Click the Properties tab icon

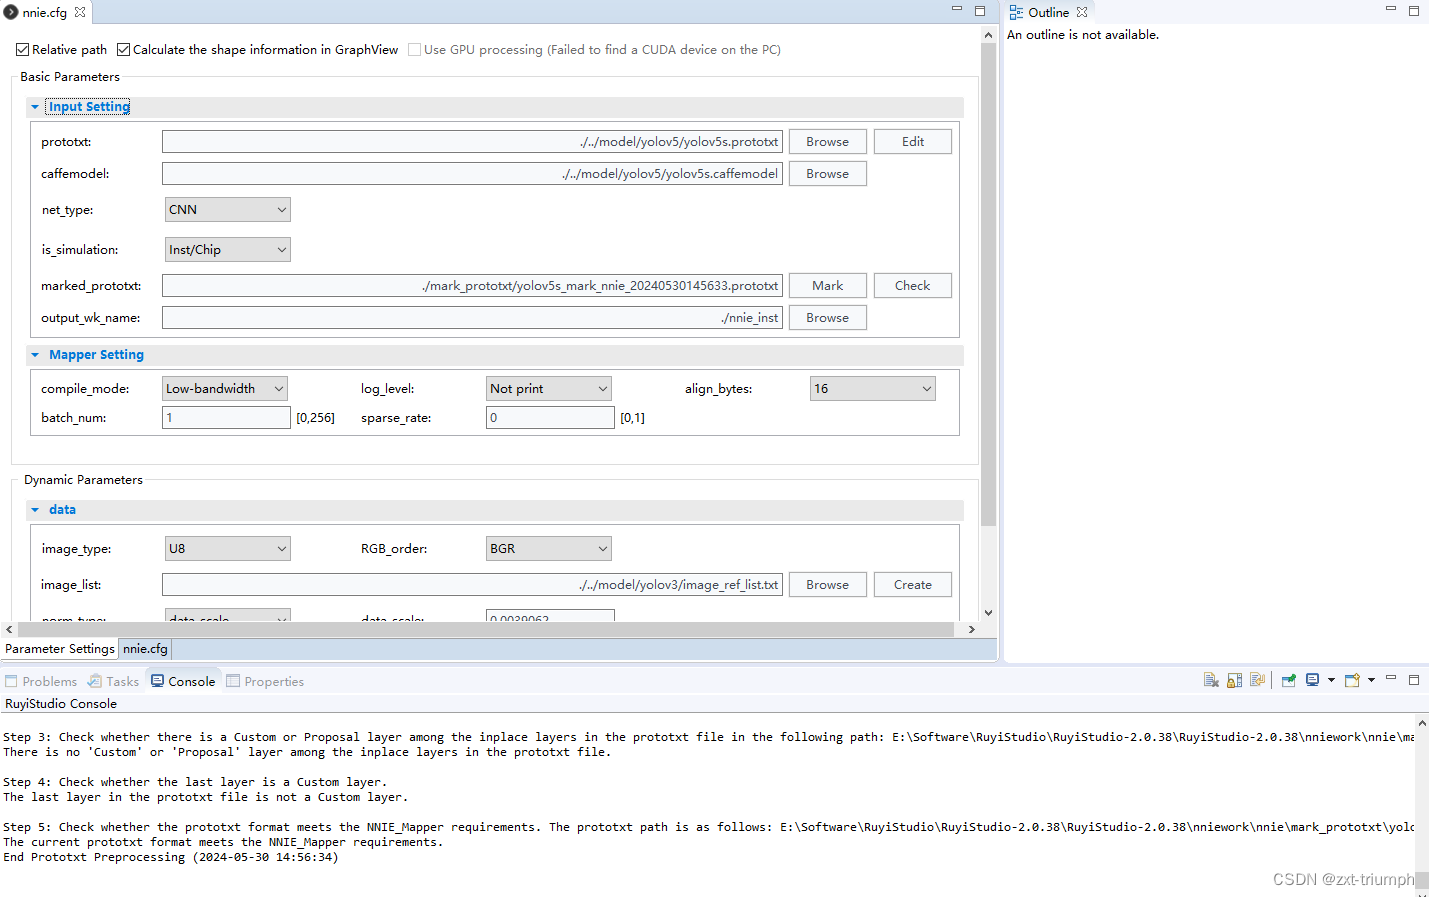pyautogui.click(x=233, y=681)
